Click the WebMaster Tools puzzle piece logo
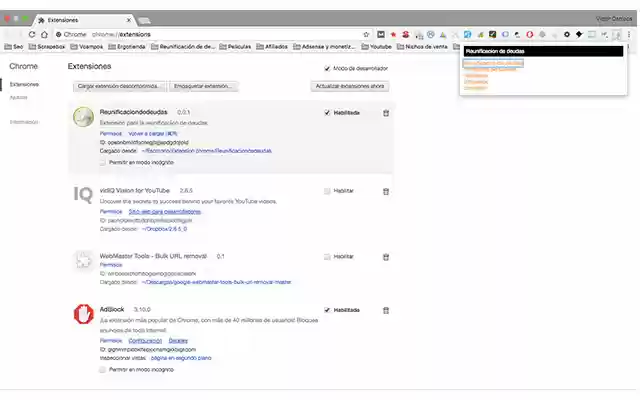The image size is (640, 400). [x=83, y=260]
